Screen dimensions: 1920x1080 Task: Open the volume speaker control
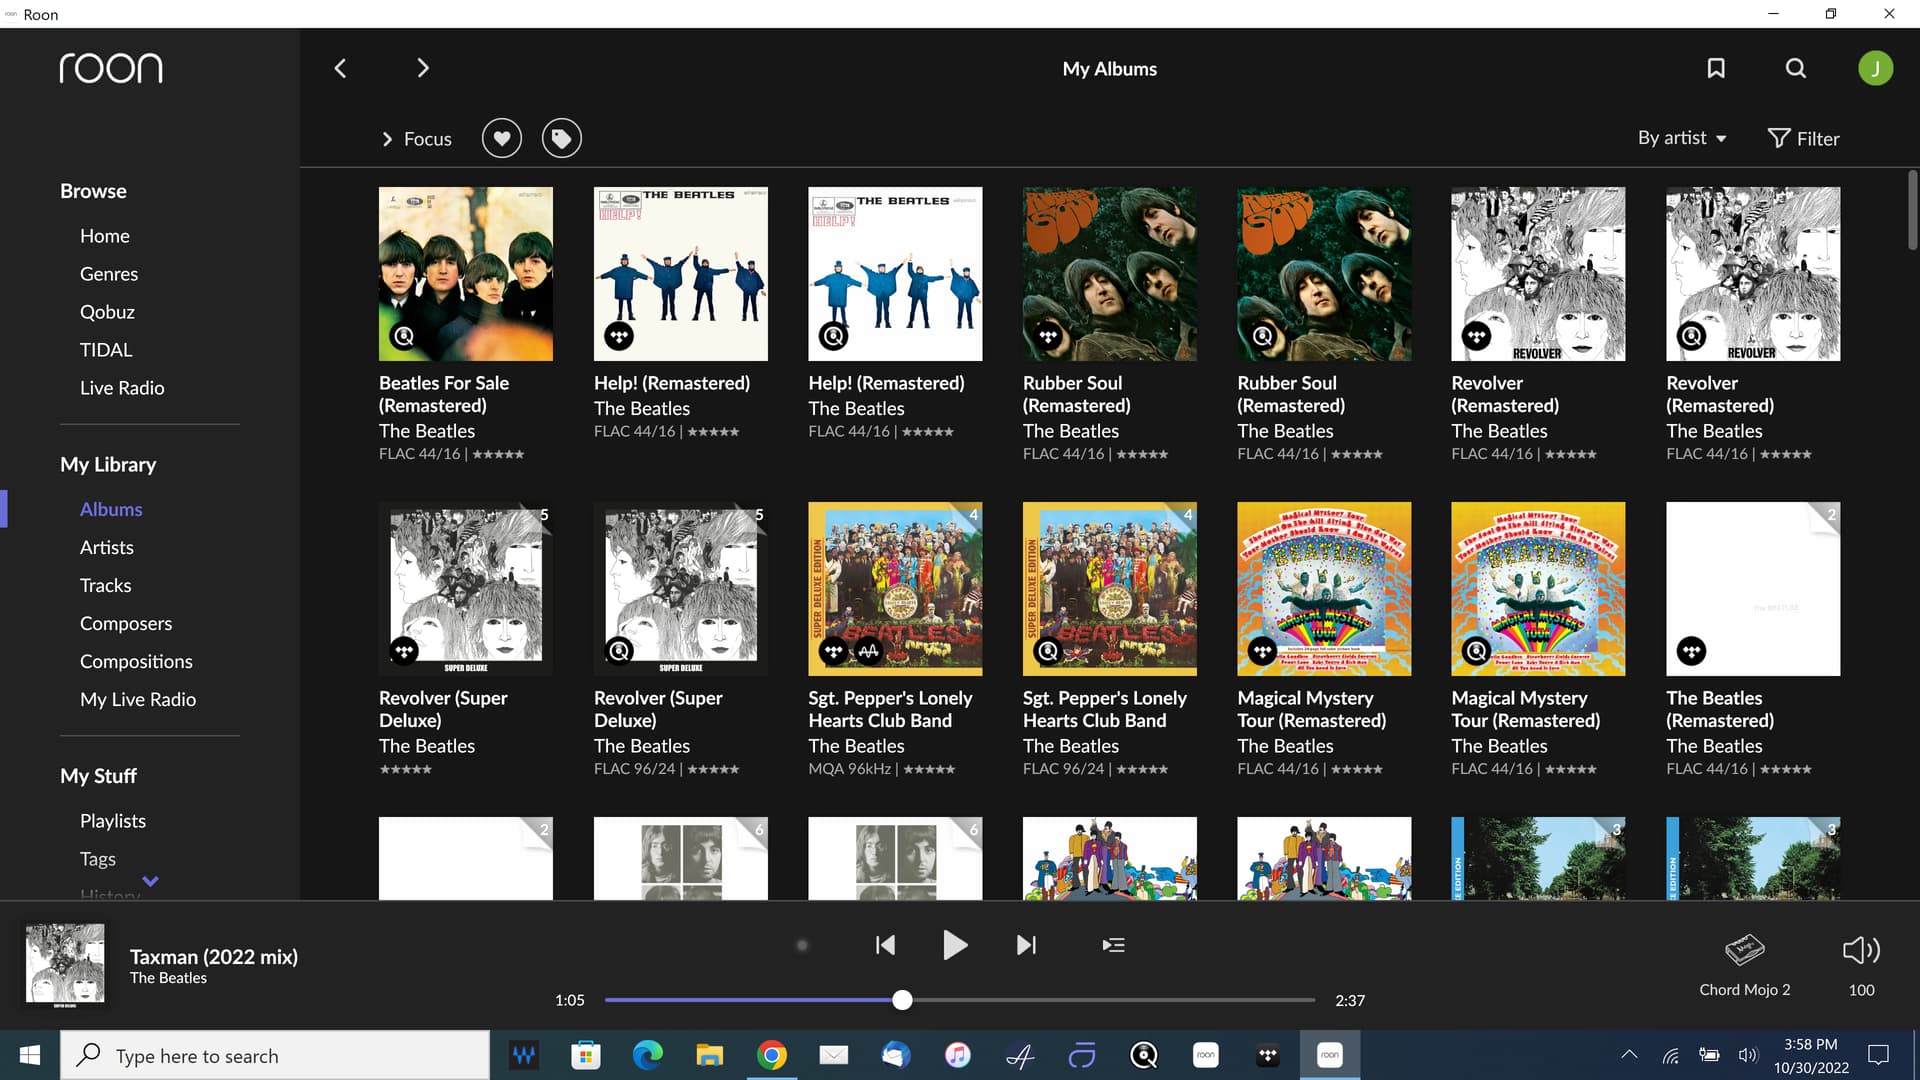pos(1861,950)
